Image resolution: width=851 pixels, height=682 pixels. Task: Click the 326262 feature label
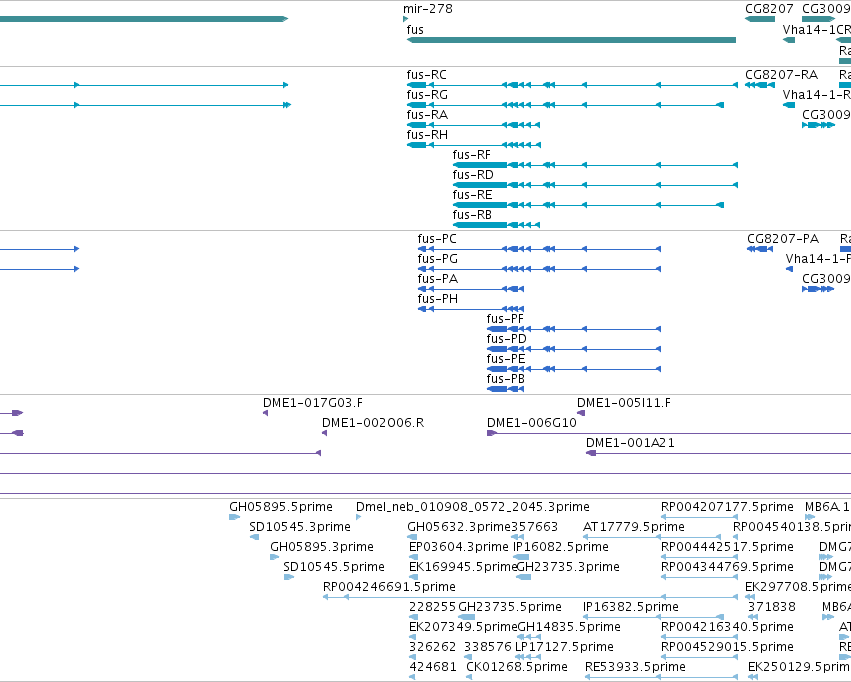pos(433,647)
